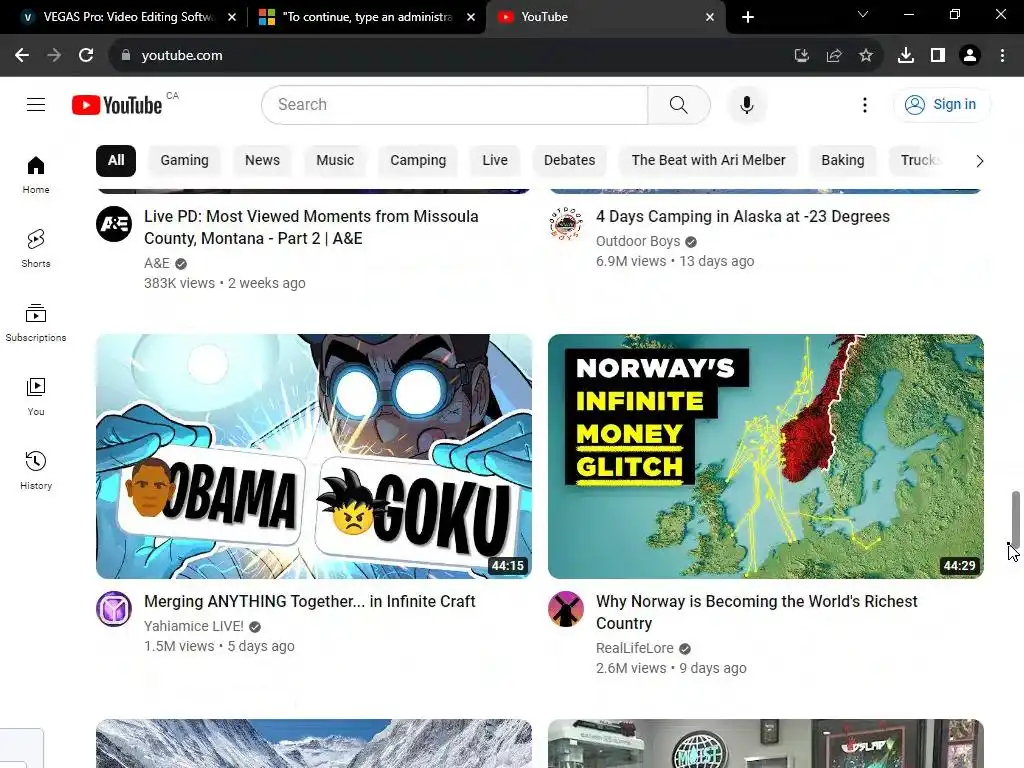The width and height of the screenshot is (1024, 768).
Task: Click the A&E channel avatar
Action: pos(114,224)
